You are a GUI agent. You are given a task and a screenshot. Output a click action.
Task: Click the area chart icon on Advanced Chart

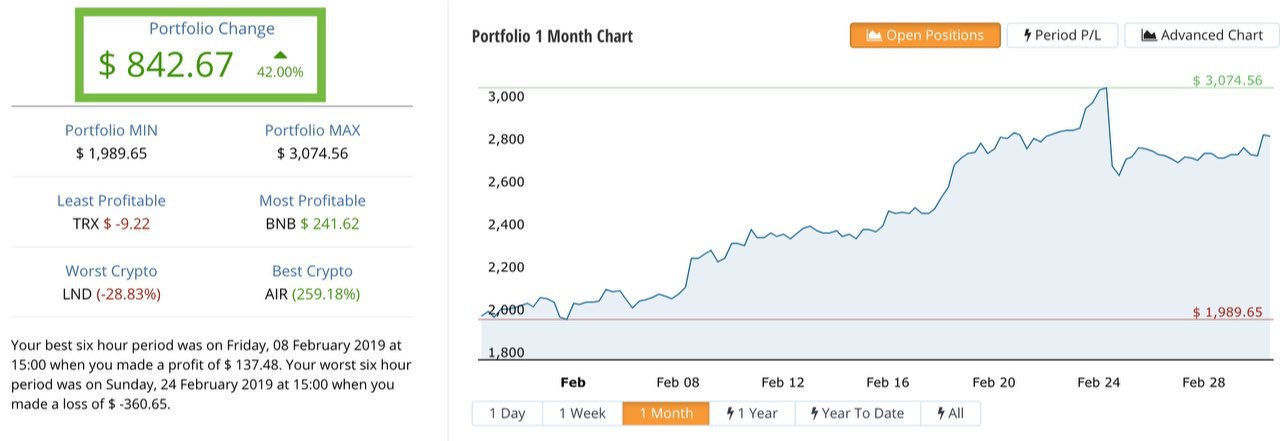(x=1149, y=35)
